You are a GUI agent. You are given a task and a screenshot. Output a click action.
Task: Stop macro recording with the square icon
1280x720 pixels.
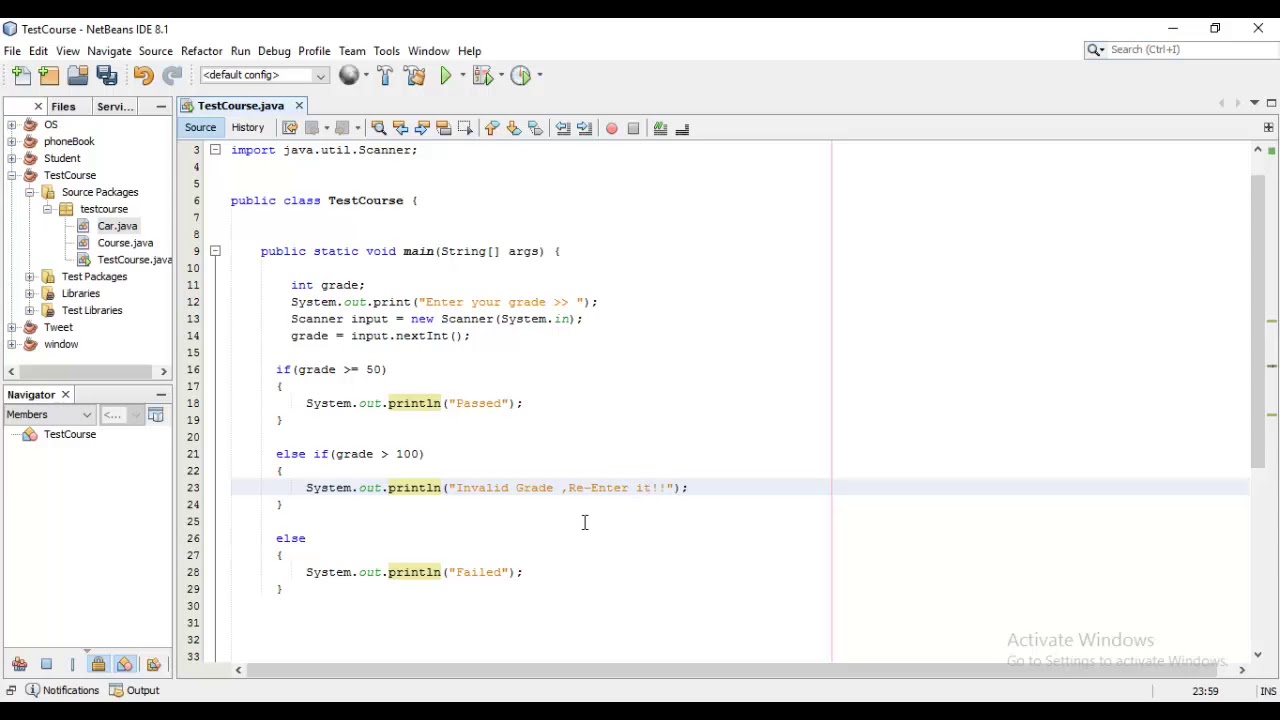click(633, 128)
